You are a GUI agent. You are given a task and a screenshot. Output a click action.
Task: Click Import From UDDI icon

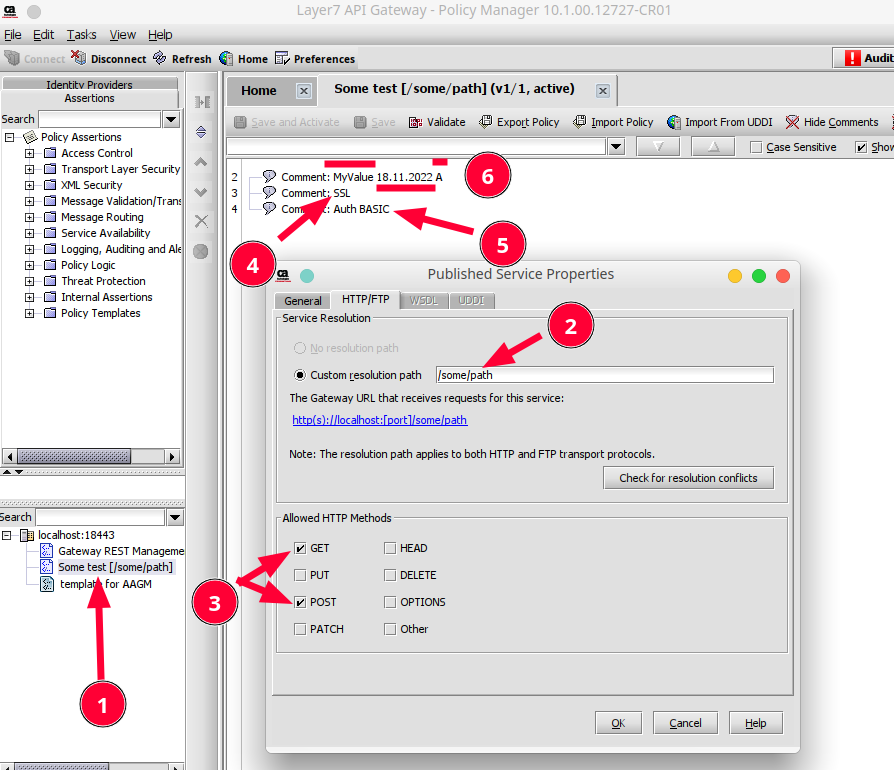(x=674, y=123)
